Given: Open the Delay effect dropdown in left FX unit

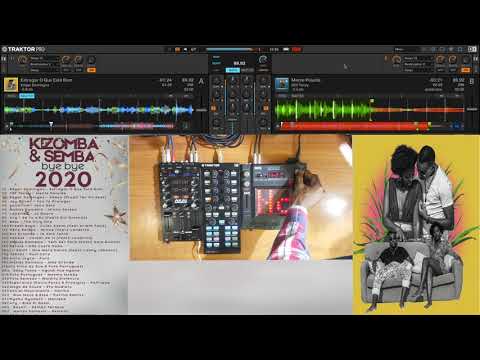Looking at the screenshot, I should (x=44, y=70).
